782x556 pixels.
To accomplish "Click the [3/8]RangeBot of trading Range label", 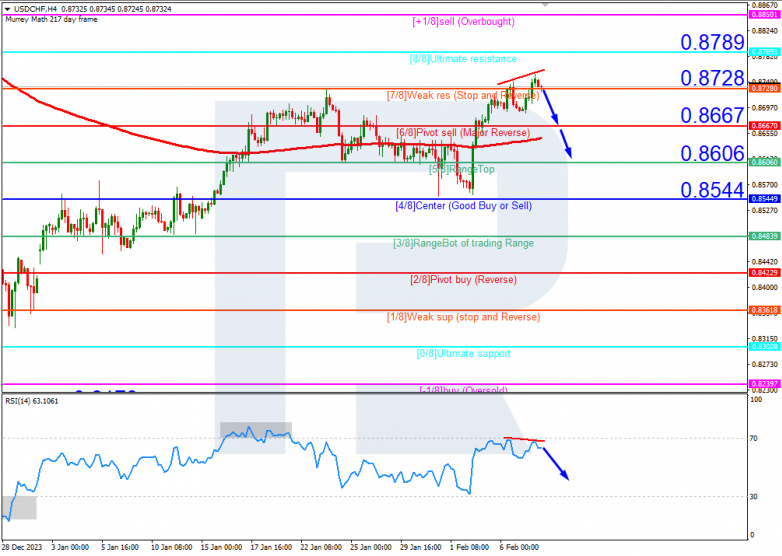I will tap(463, 243).
